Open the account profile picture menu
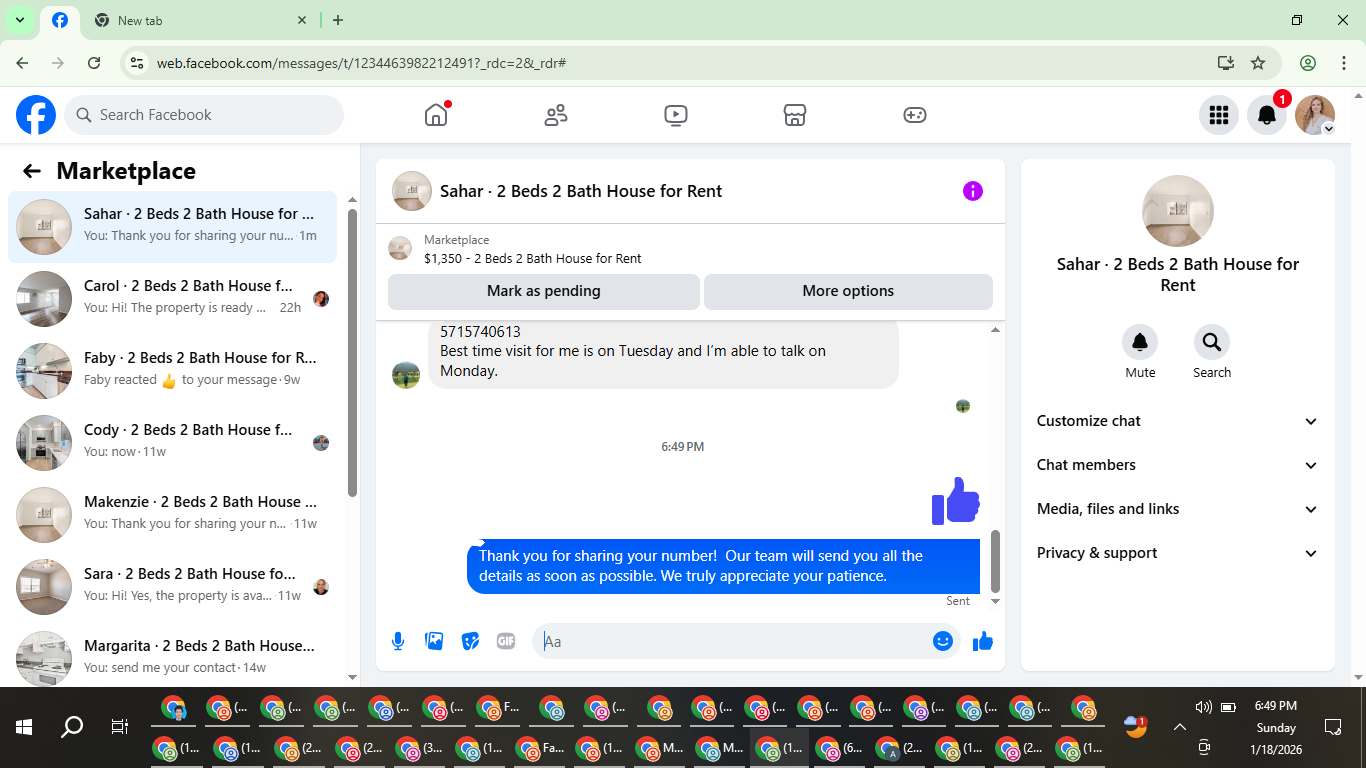The width and height of the screenshot is (1366, 768). [x=1315, y=115]
